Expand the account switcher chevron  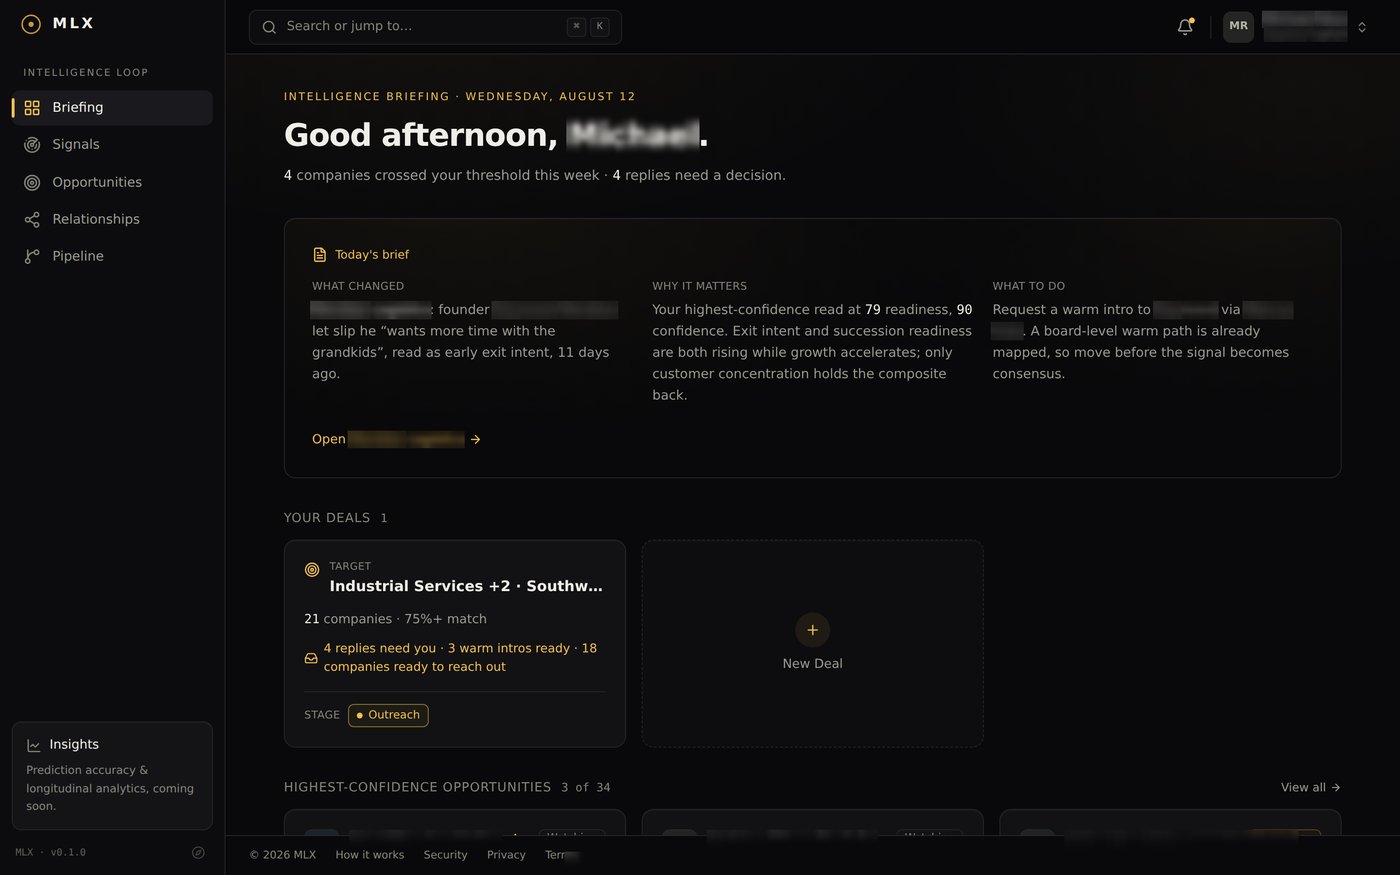pos(1362,27)
